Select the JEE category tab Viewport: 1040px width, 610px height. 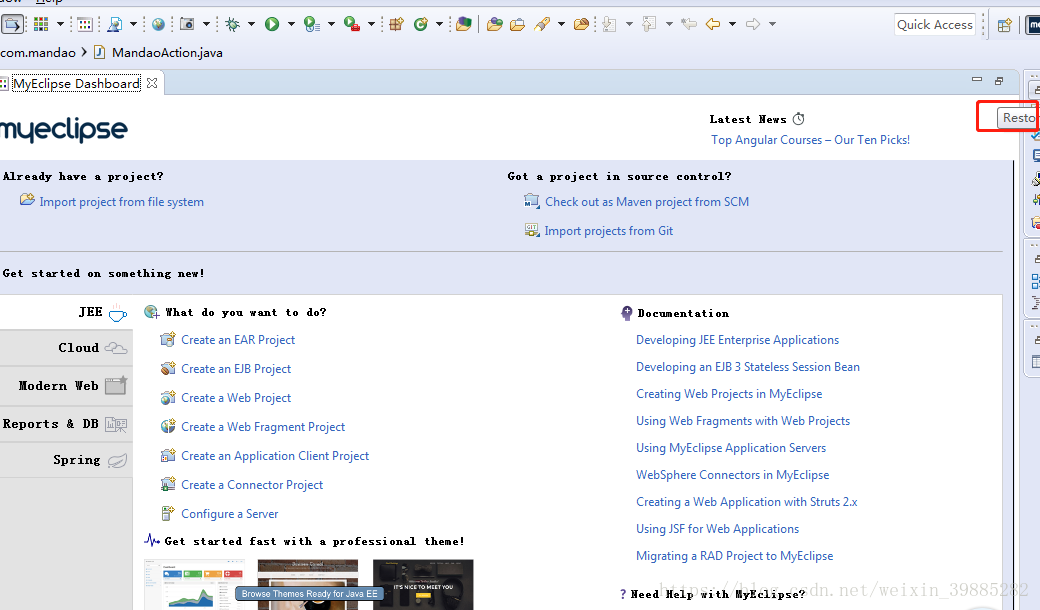(66, 312)
